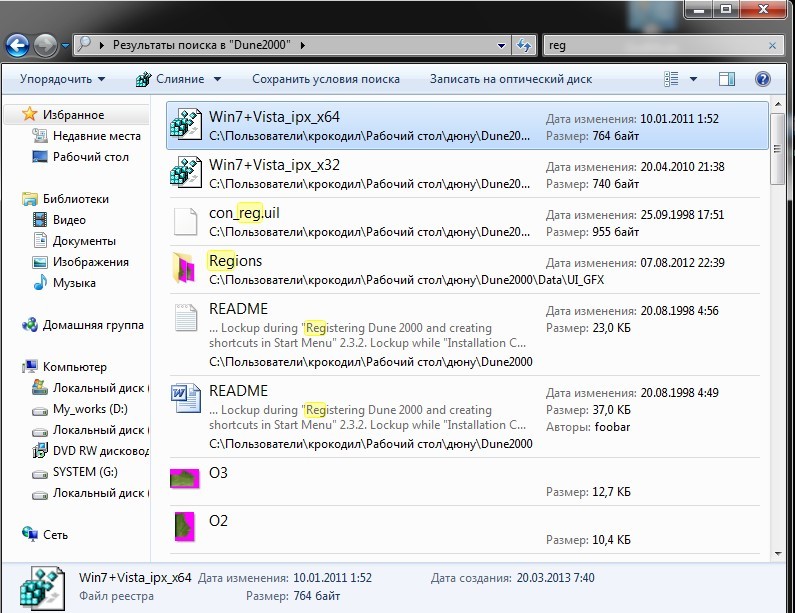
Task: Go back with the blue Back arrow
Action: (17, 46)
